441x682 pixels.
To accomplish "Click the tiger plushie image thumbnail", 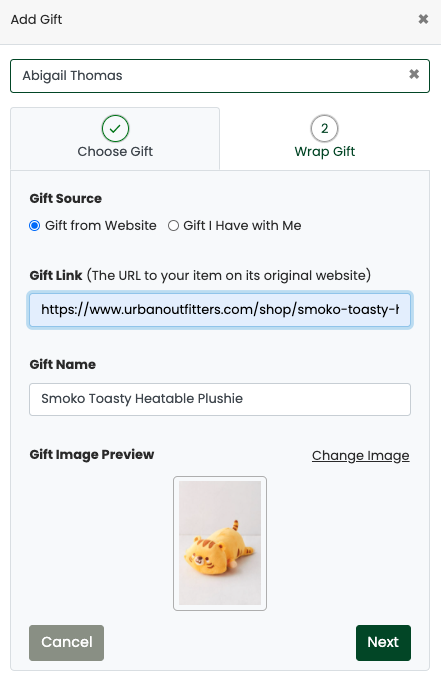I will (220, 543).
